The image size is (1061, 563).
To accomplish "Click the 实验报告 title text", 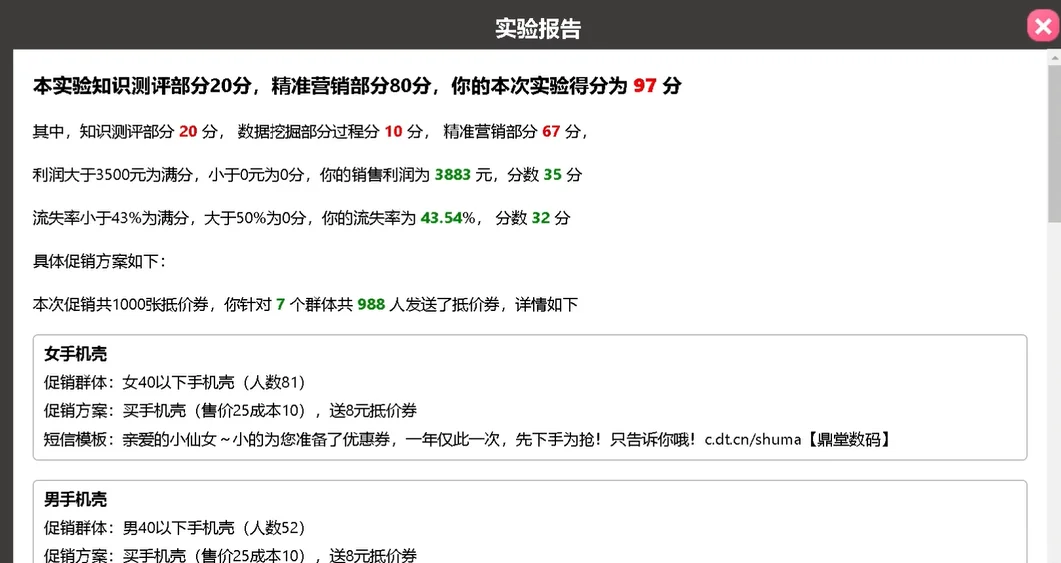I will point(537,28).
